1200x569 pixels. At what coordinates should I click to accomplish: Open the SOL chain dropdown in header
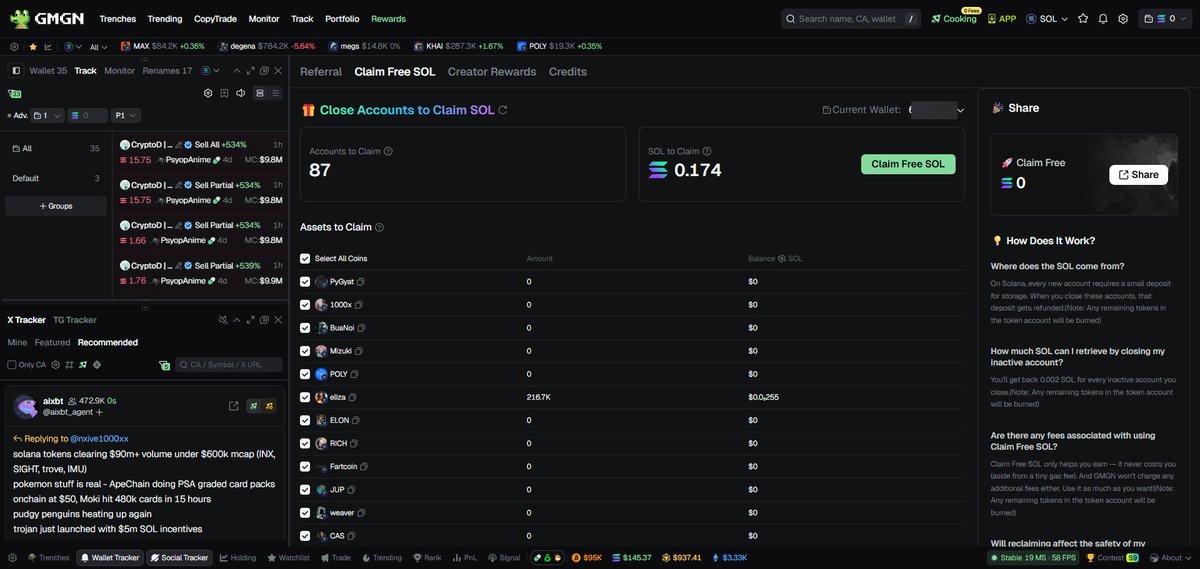click(x=1047, y=18)
